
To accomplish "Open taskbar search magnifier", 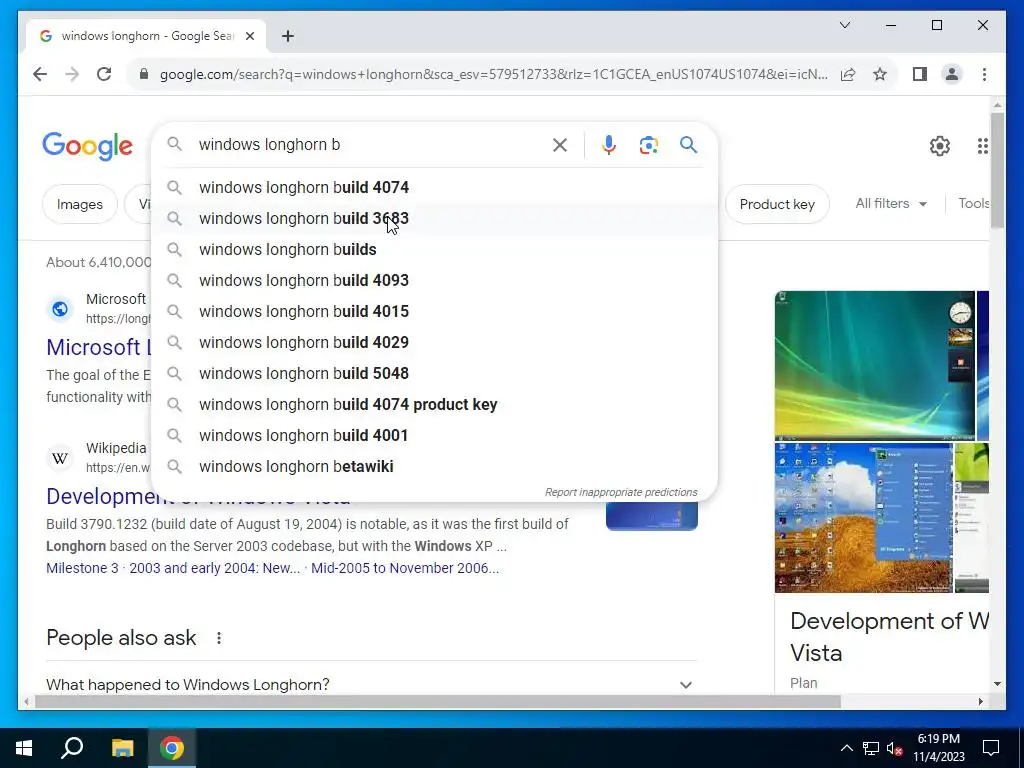I will pos(72,747).
